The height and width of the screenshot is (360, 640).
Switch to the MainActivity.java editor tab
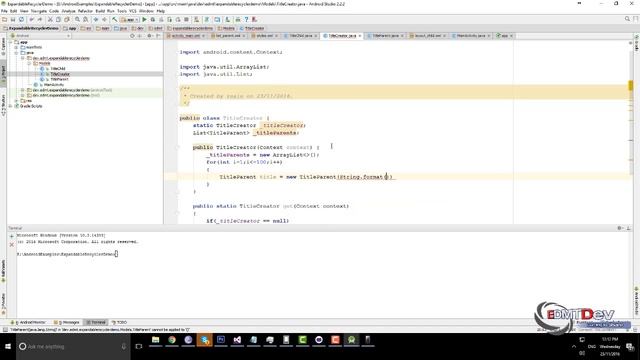(471, 36)
